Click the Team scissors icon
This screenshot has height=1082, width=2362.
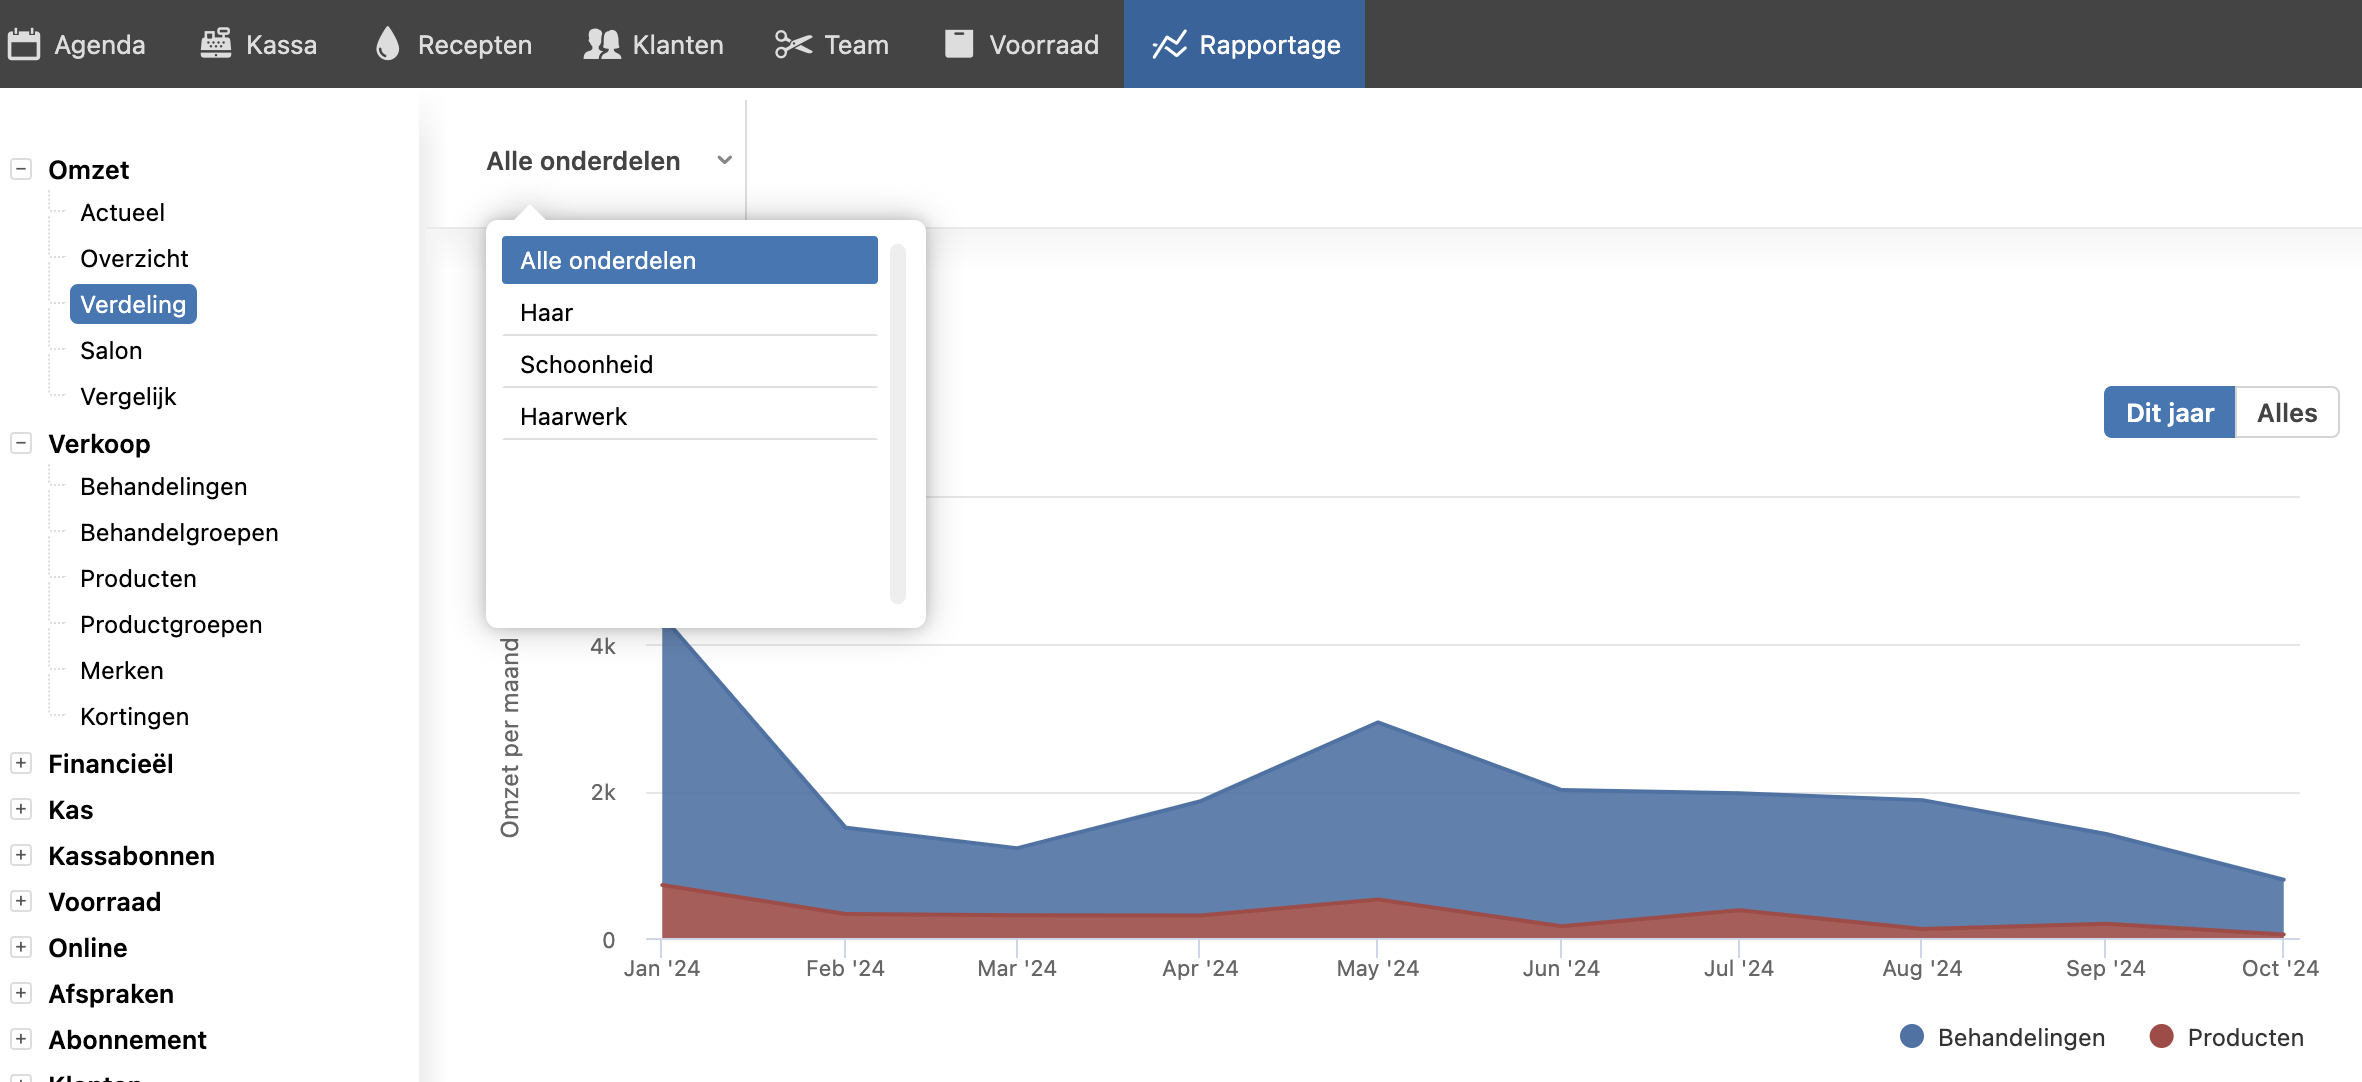point(793,44)
